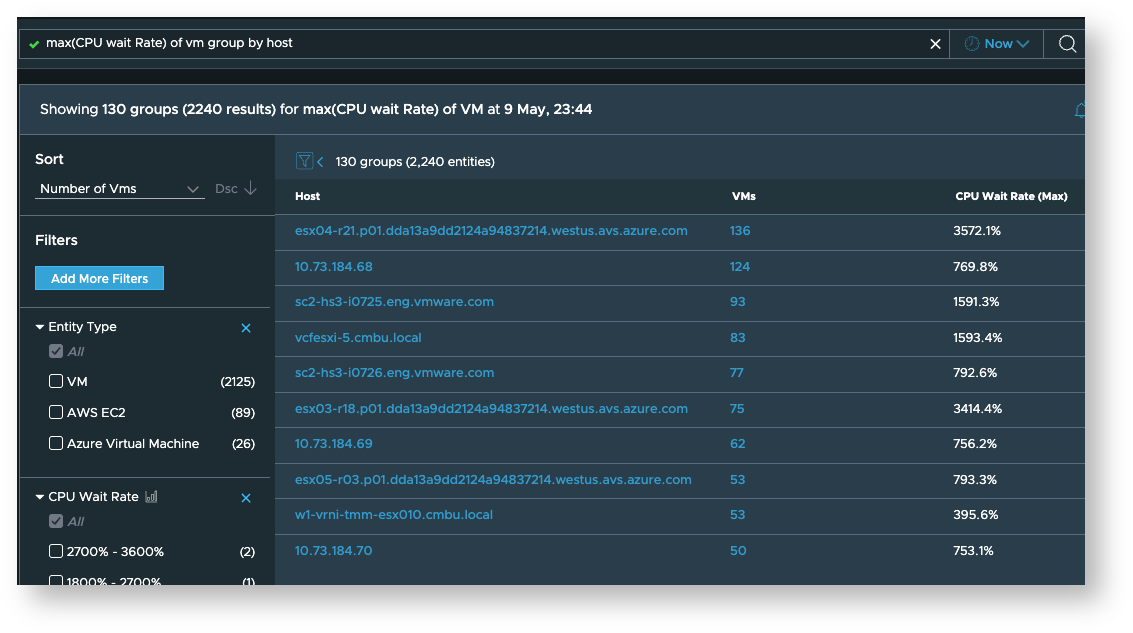Open host 10.73.184.68 link
The height and width of the screenshot is (633, 1133).
334,267
